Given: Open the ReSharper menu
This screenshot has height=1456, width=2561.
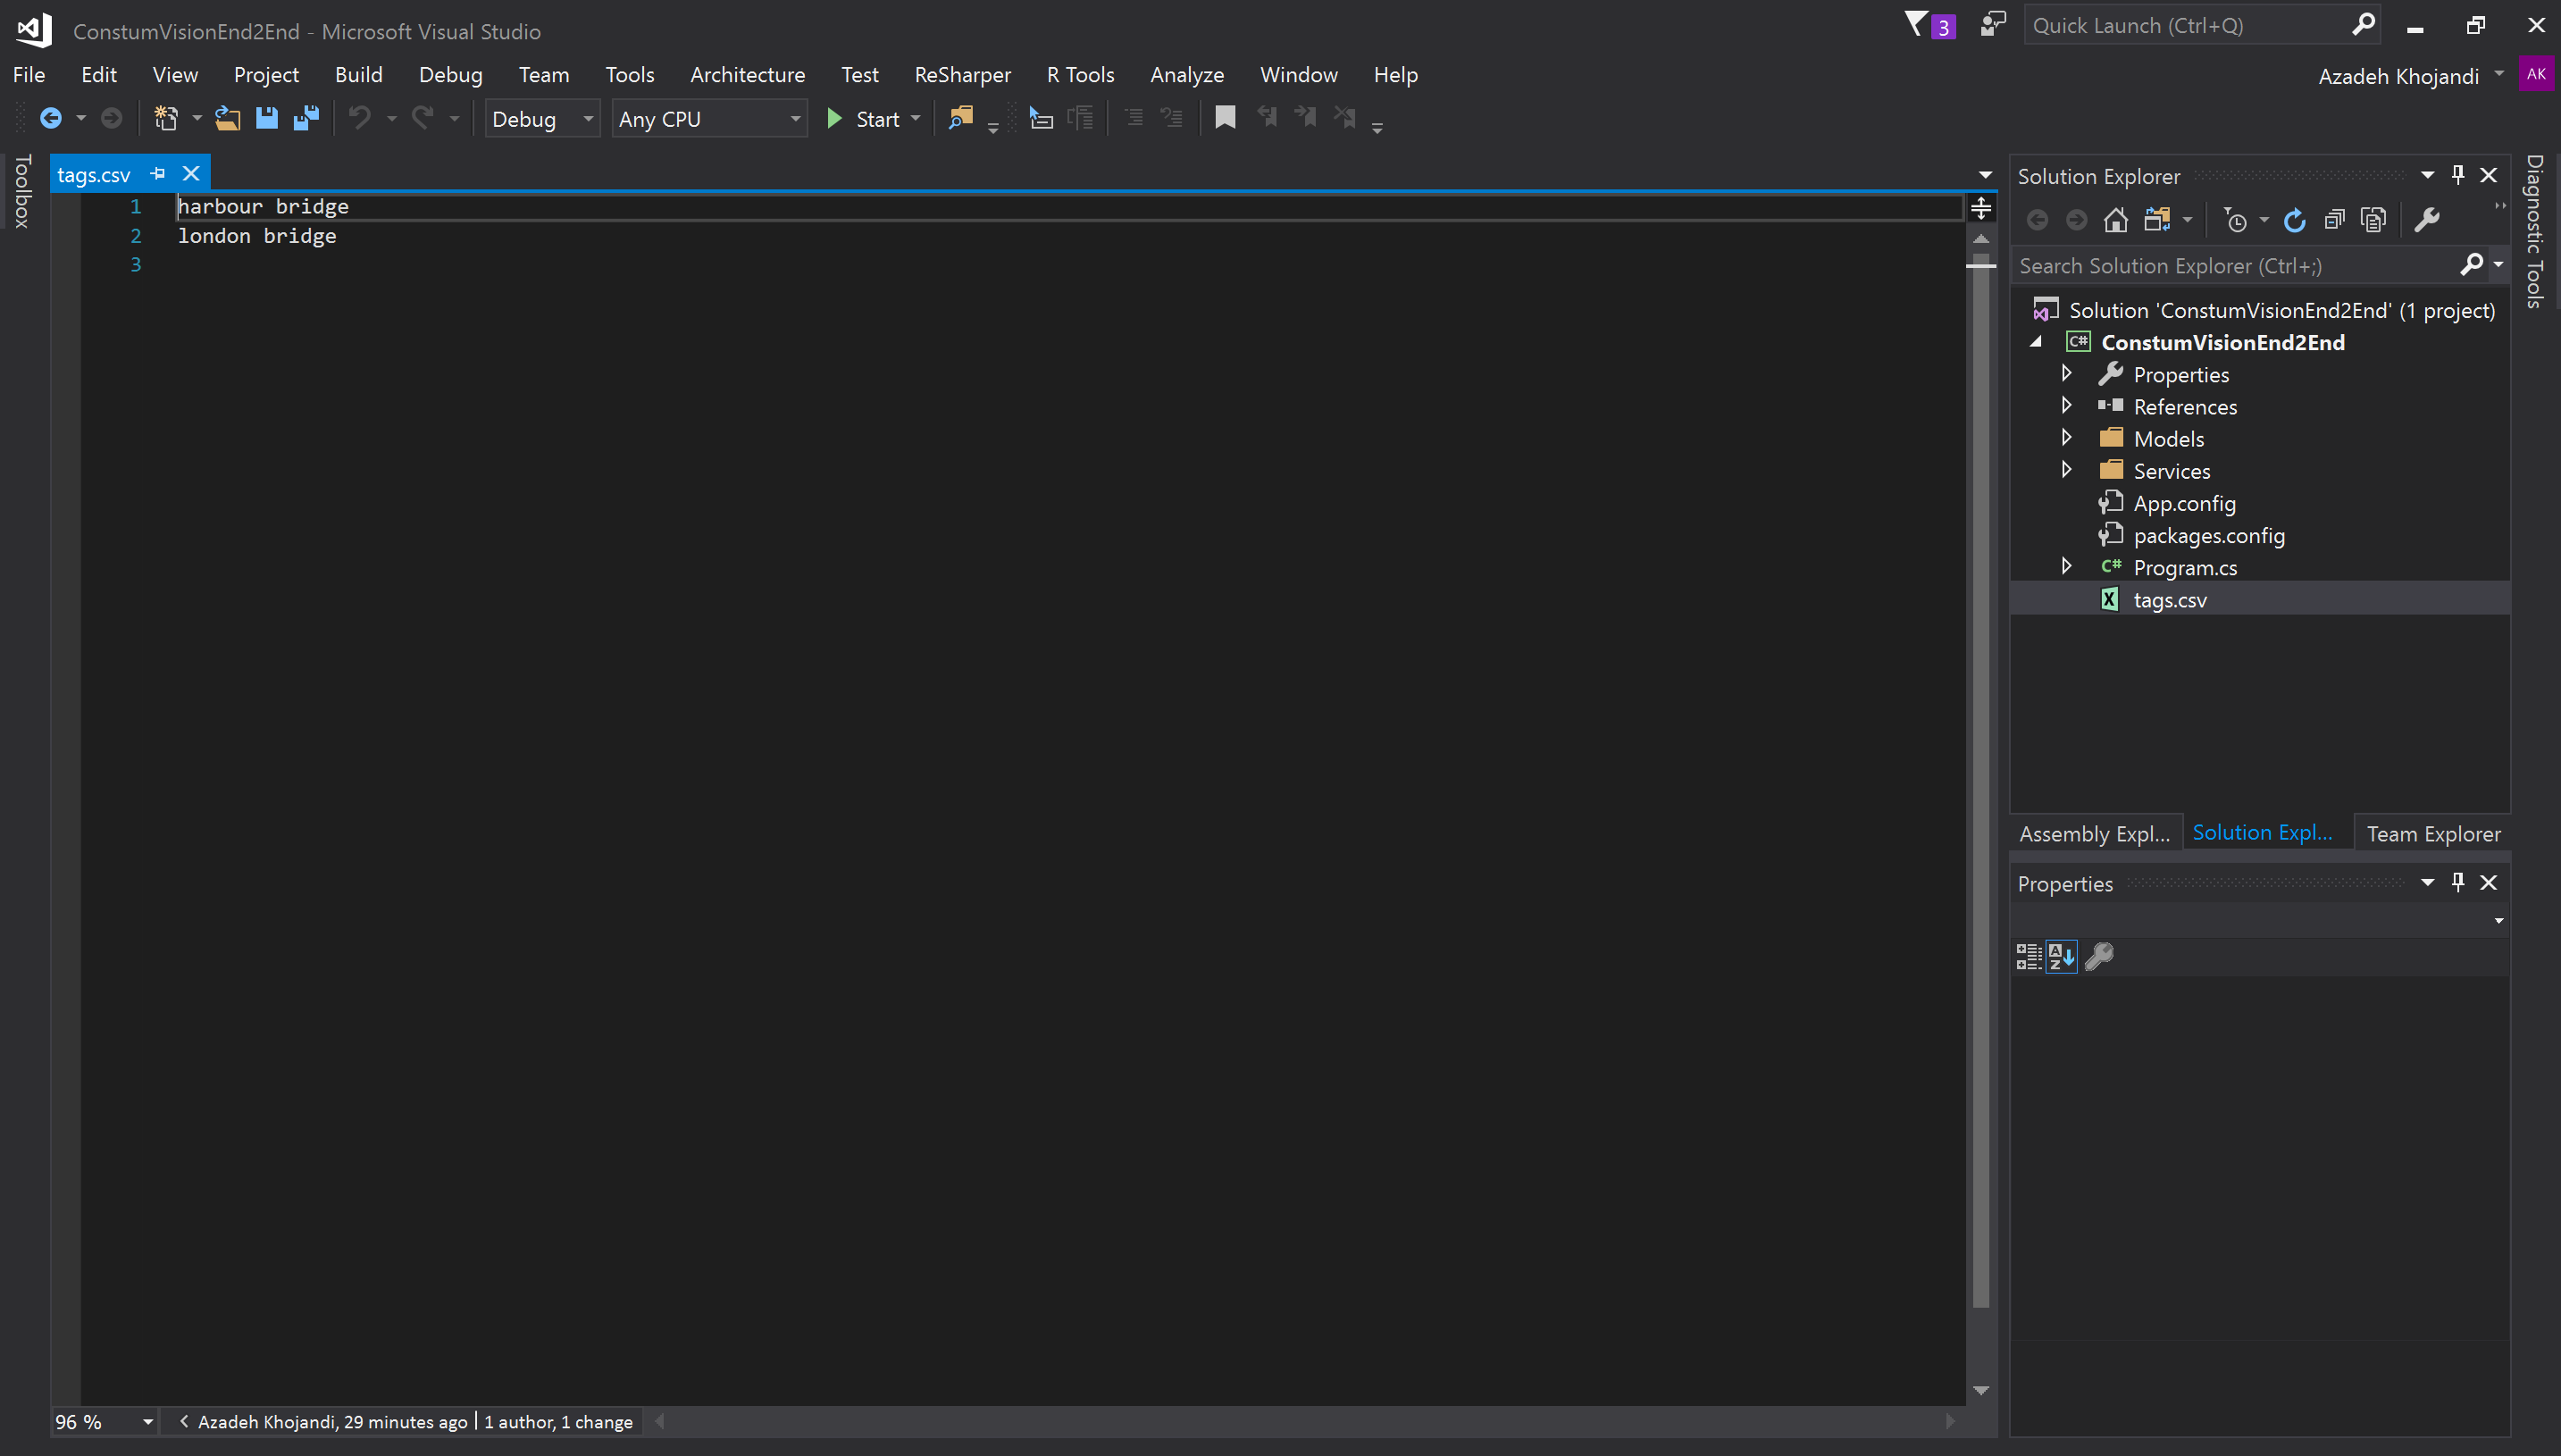Looking at the screenshot, I should tap(962, 75).
